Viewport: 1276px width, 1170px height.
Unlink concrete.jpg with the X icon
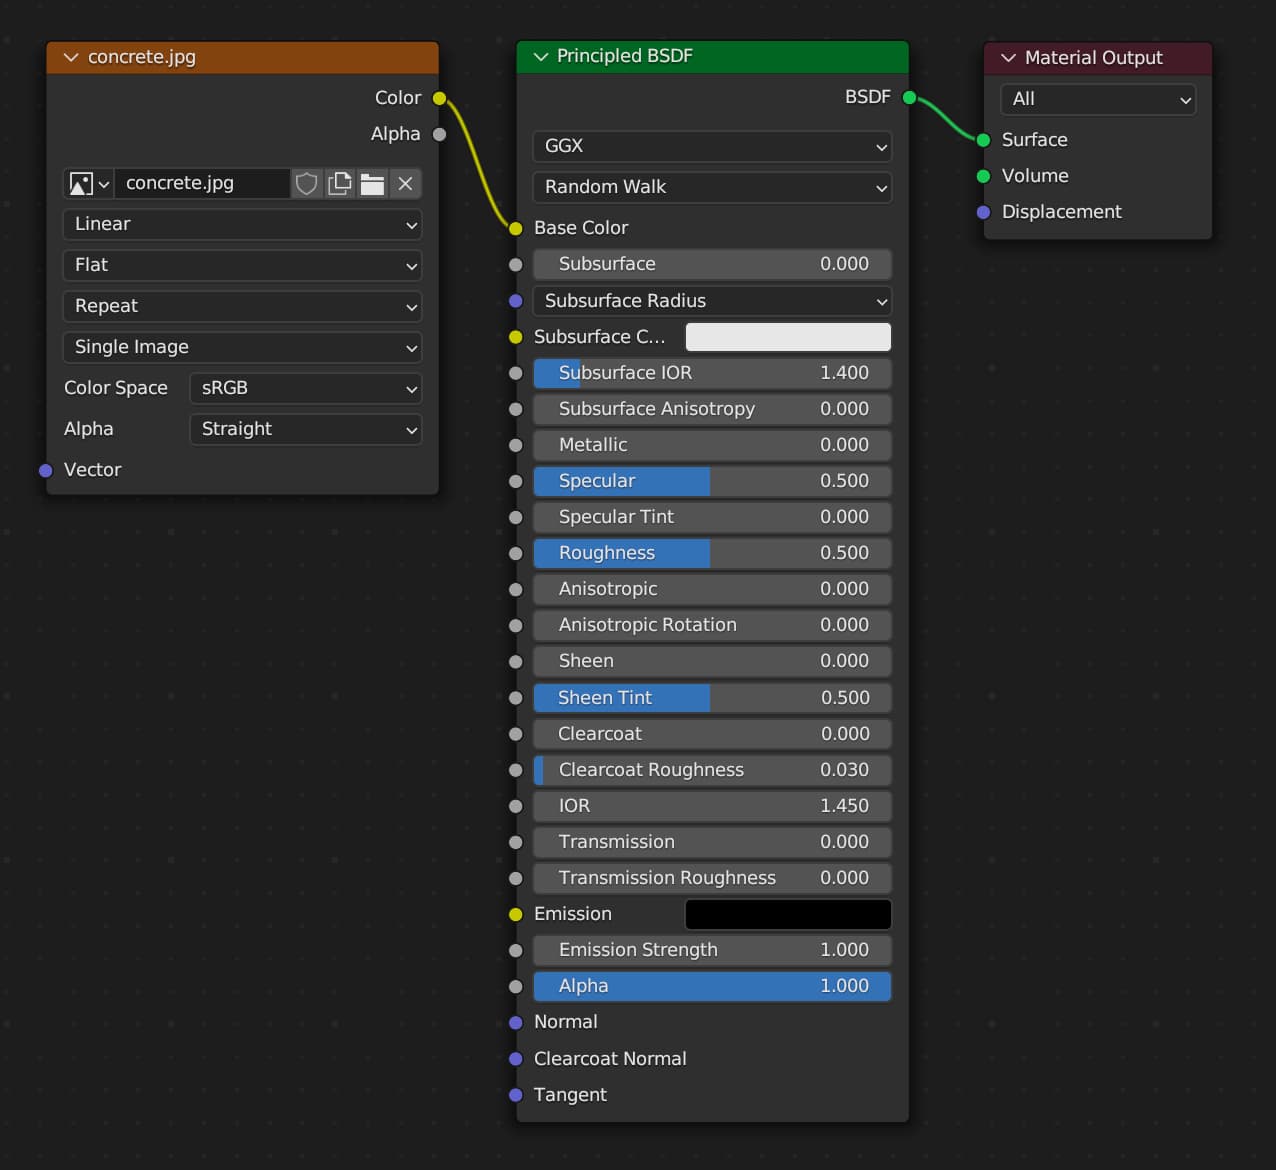405,184
